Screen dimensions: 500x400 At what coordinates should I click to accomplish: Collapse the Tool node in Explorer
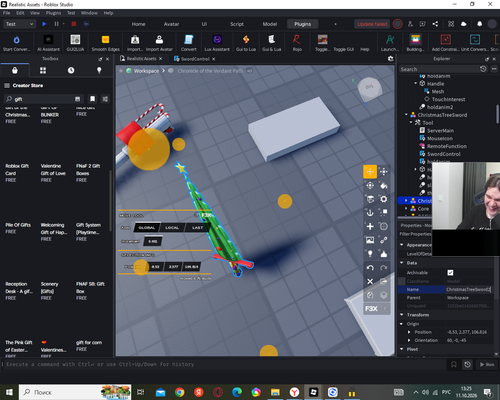click(411, 123)
